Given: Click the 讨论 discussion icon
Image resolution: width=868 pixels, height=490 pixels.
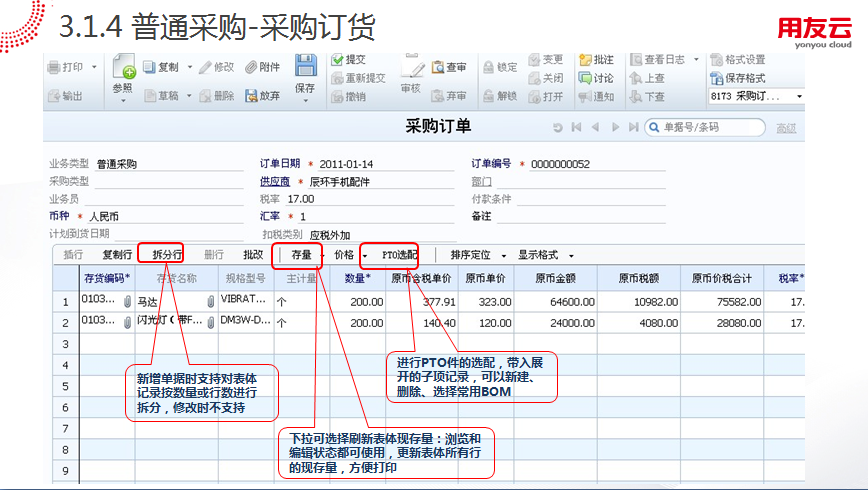Looking at the screenshot, I should (x=585, y=78).
